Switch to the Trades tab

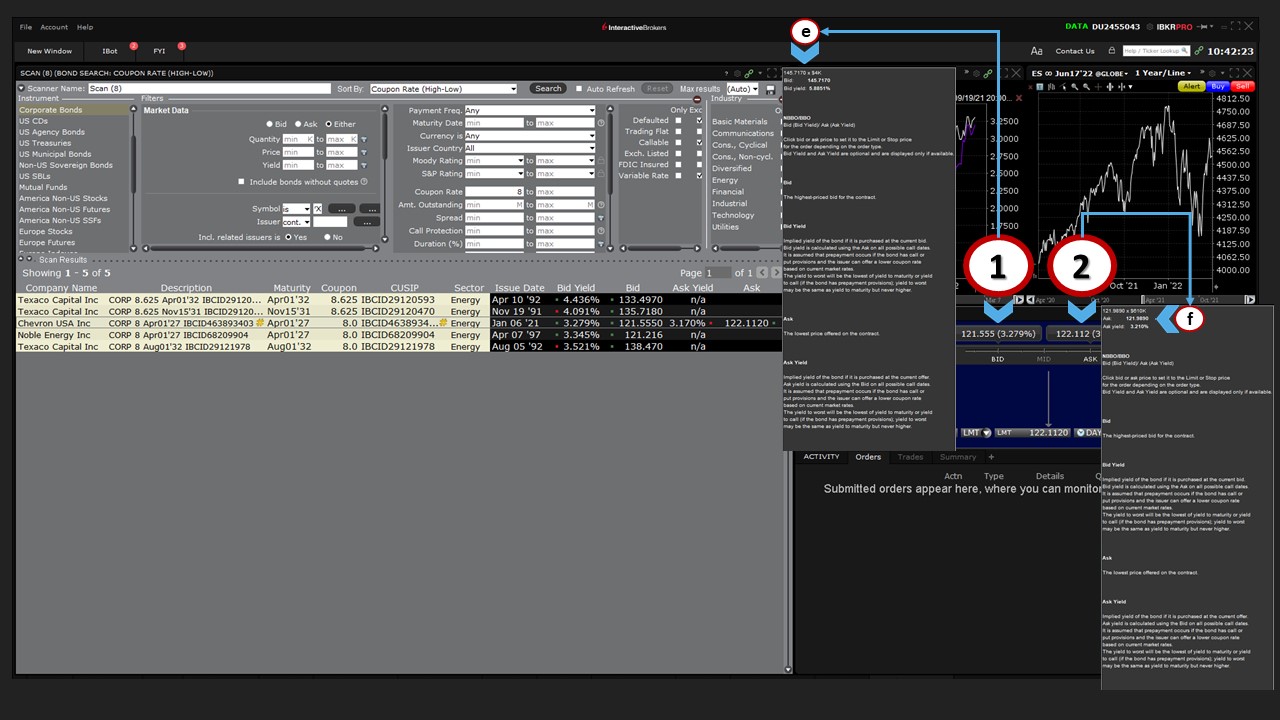click(x=910, y=457)
